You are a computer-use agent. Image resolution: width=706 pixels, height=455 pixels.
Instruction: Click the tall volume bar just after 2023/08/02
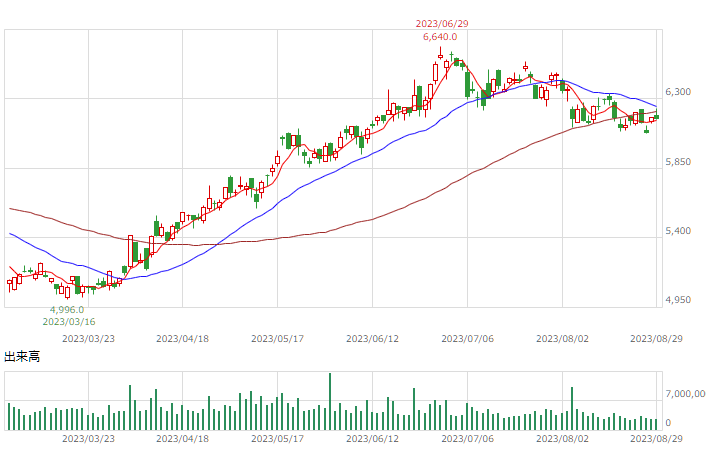(x=572, y=409)
